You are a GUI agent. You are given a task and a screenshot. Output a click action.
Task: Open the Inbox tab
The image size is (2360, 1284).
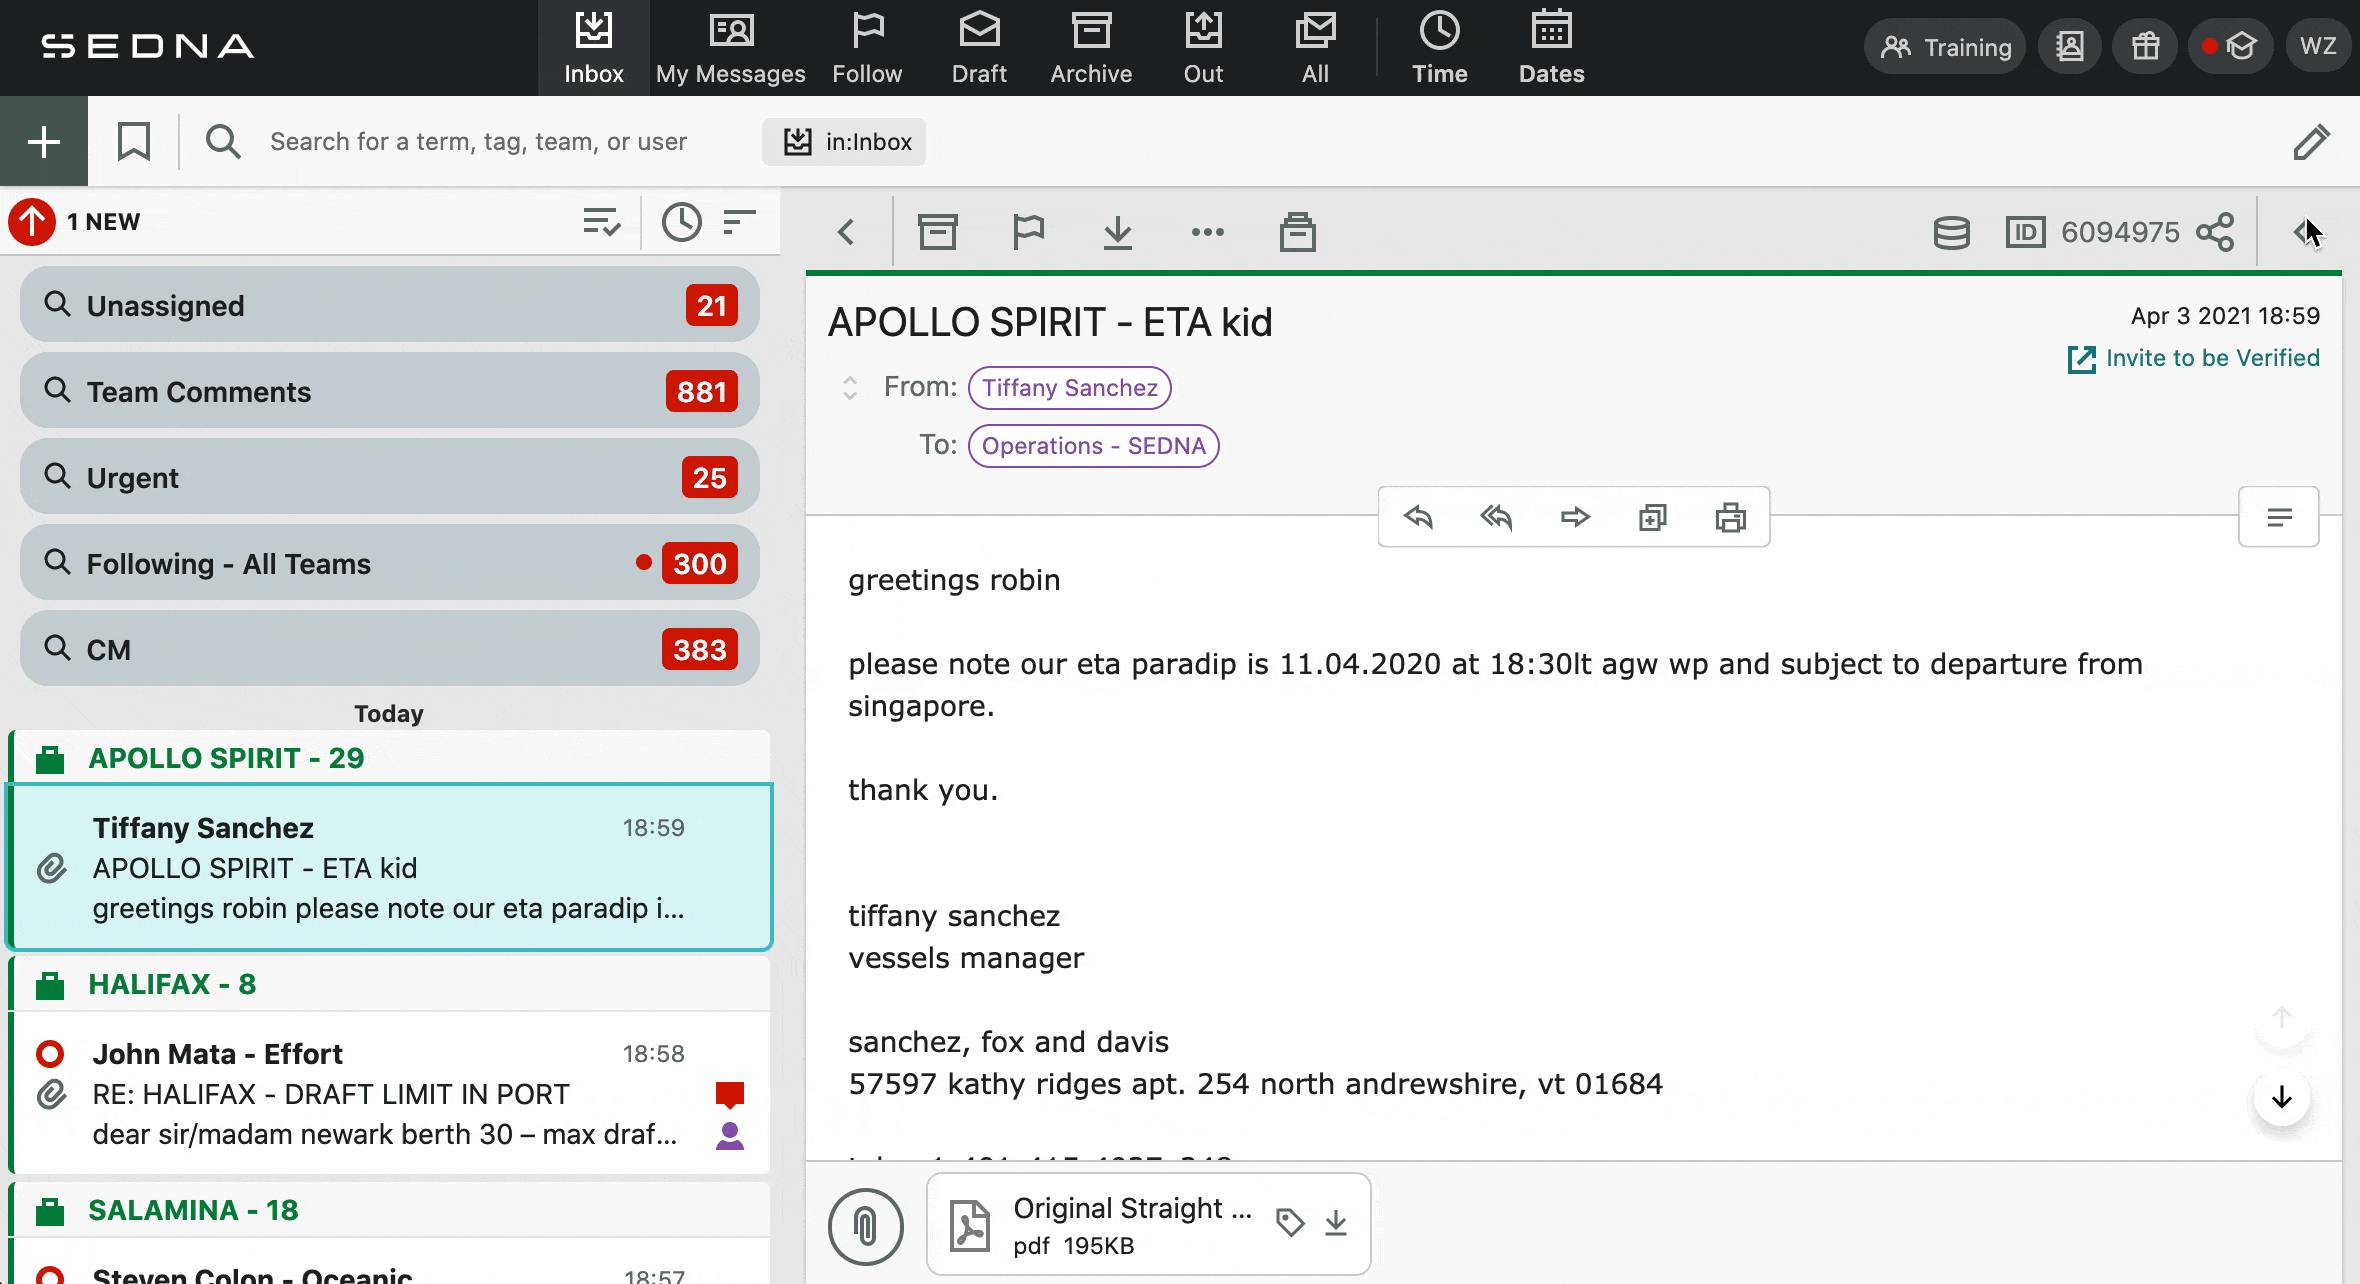point(593,48)
